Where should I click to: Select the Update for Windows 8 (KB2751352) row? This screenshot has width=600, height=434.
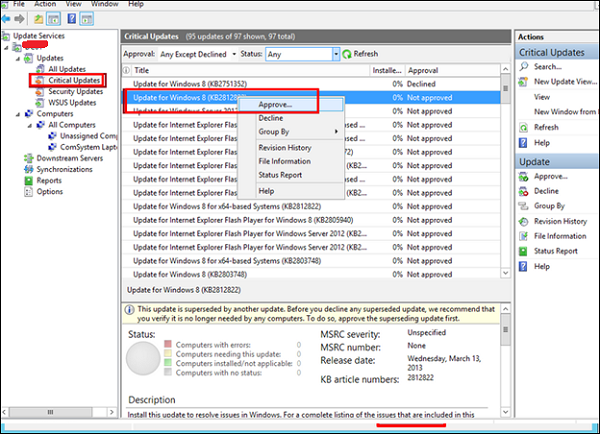pos(250,85)
